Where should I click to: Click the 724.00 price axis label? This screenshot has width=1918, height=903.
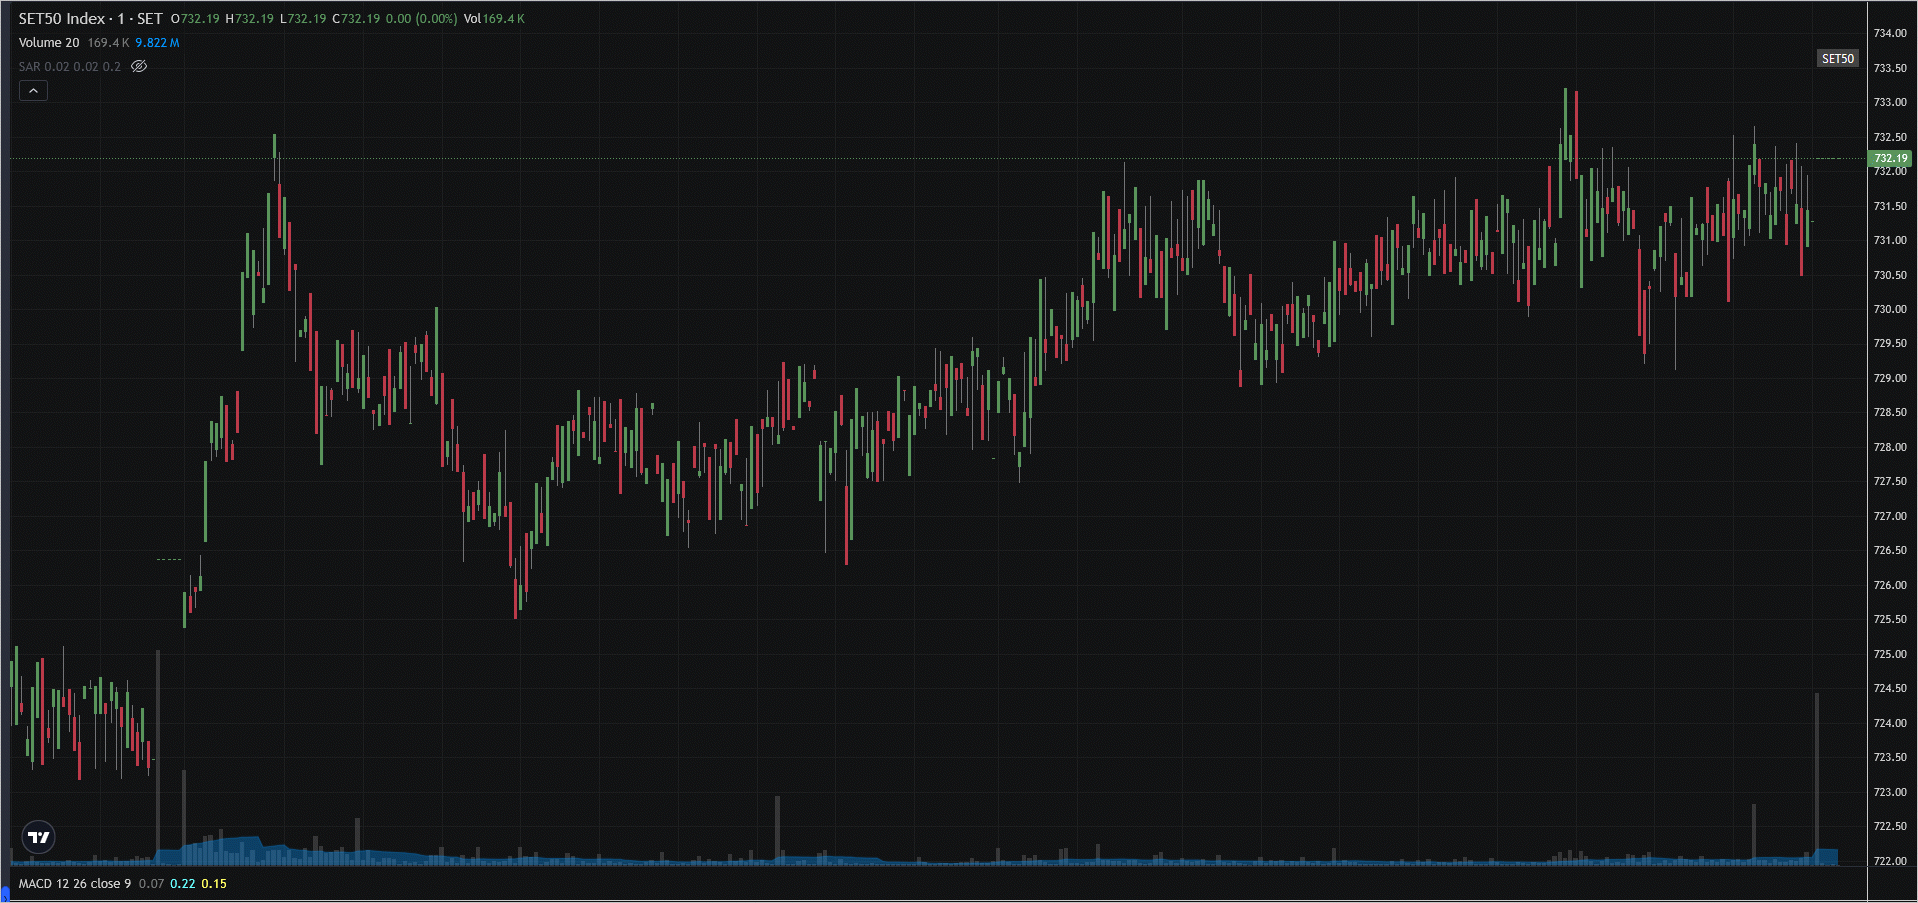(x=1889, y=723)
